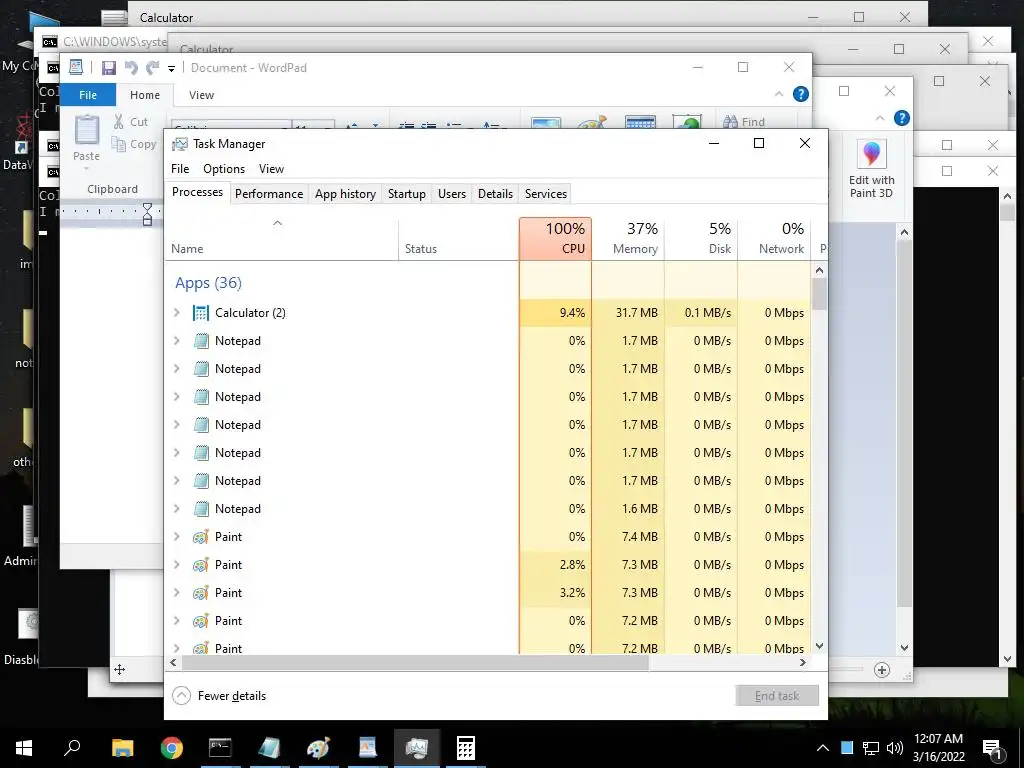
Task: Click the Save icon in WordPad title bar
Action: [x=109, y=67]
